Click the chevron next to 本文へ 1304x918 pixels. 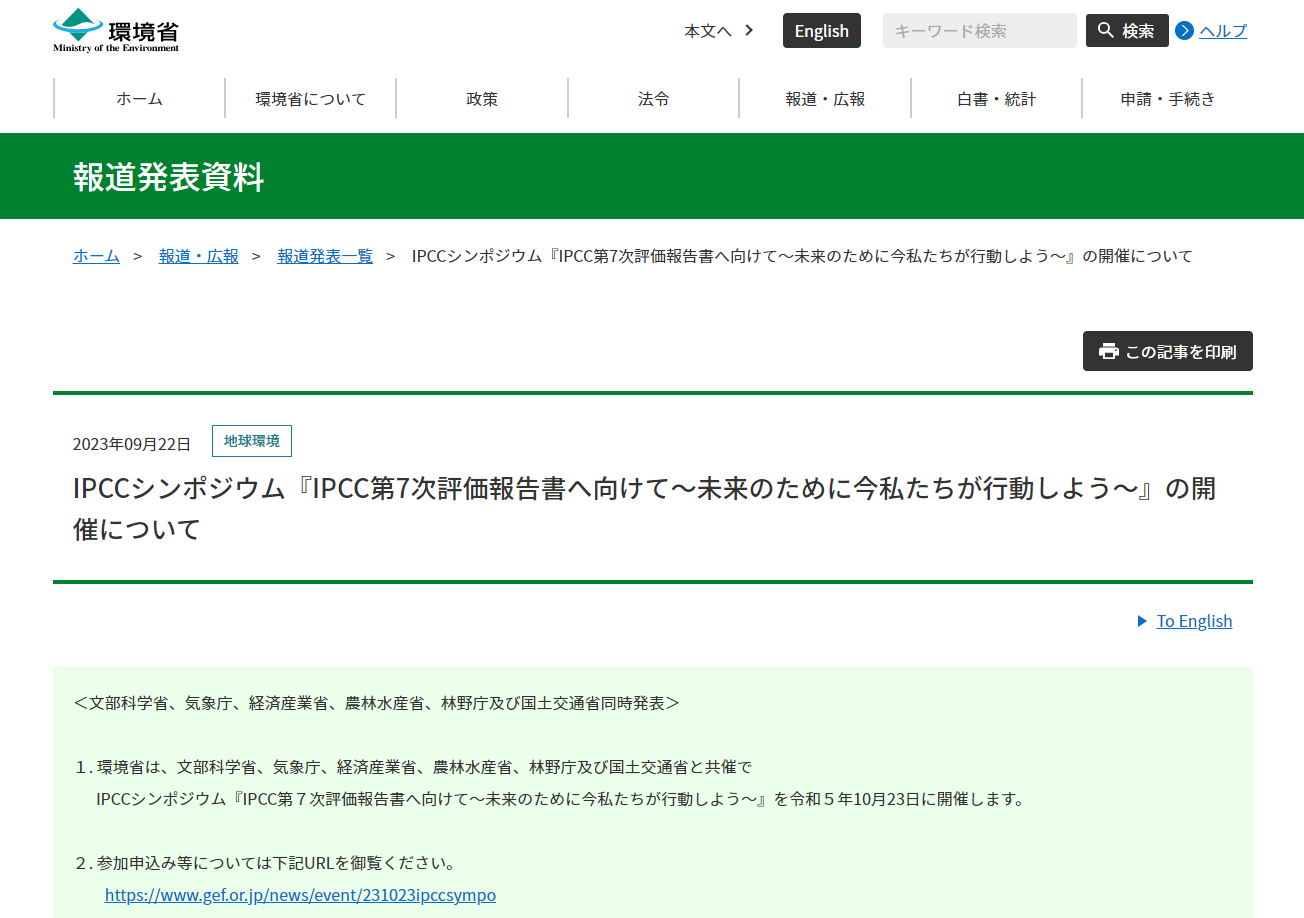[749, 30]
